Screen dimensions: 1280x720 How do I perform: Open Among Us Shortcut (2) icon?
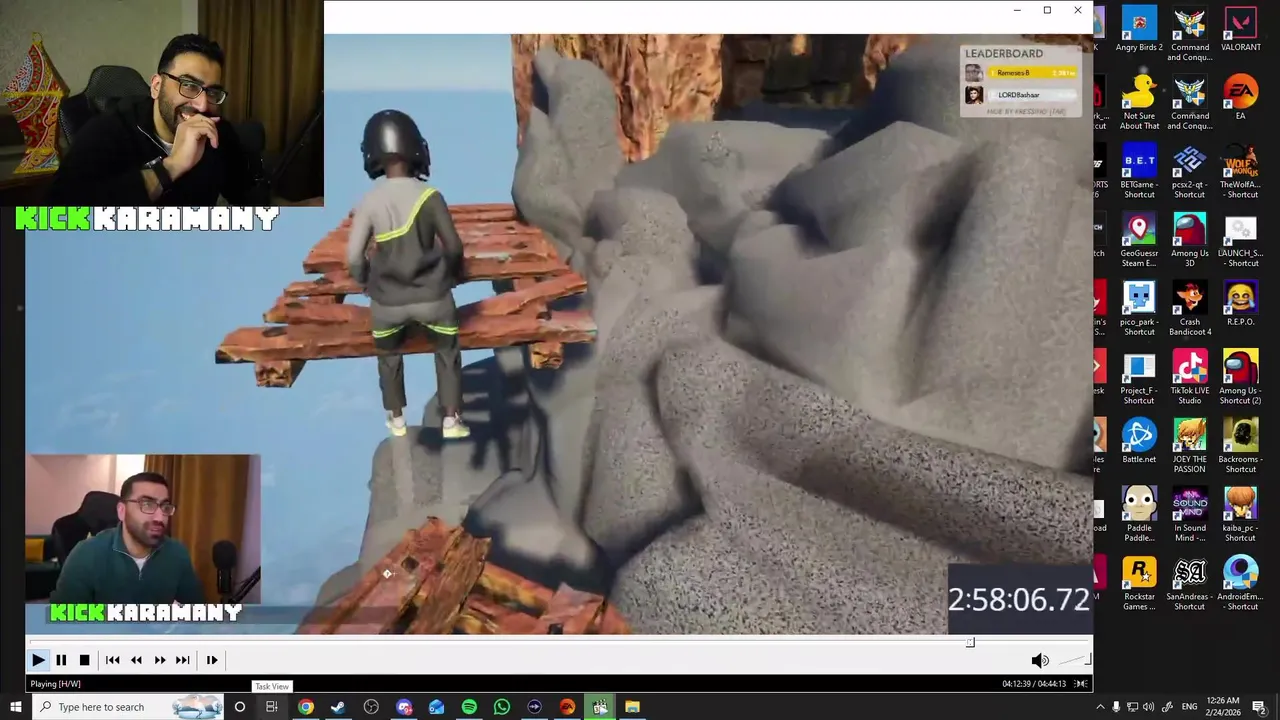click(x=1241, y=376)
